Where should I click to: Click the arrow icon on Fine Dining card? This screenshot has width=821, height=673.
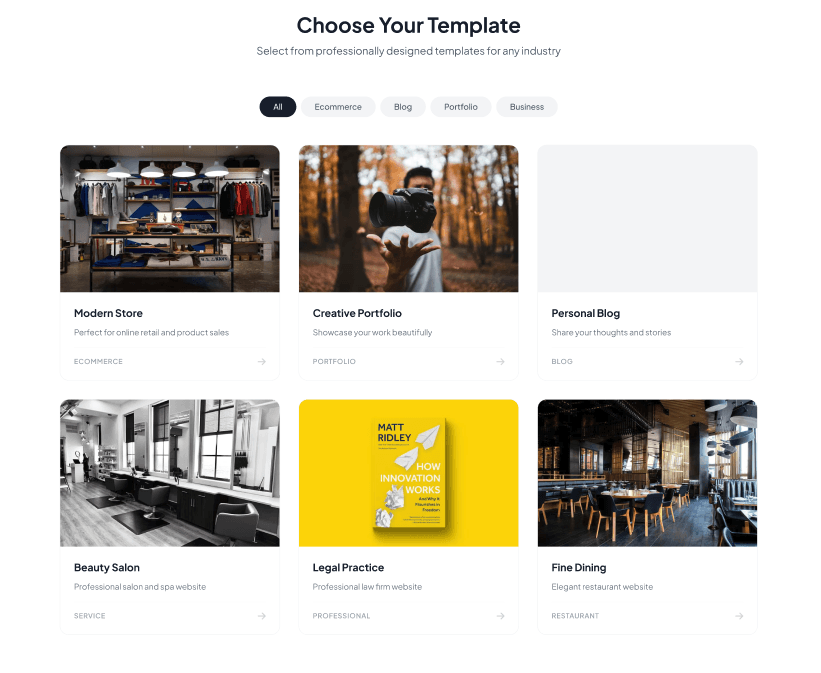(x=739, y=616)
